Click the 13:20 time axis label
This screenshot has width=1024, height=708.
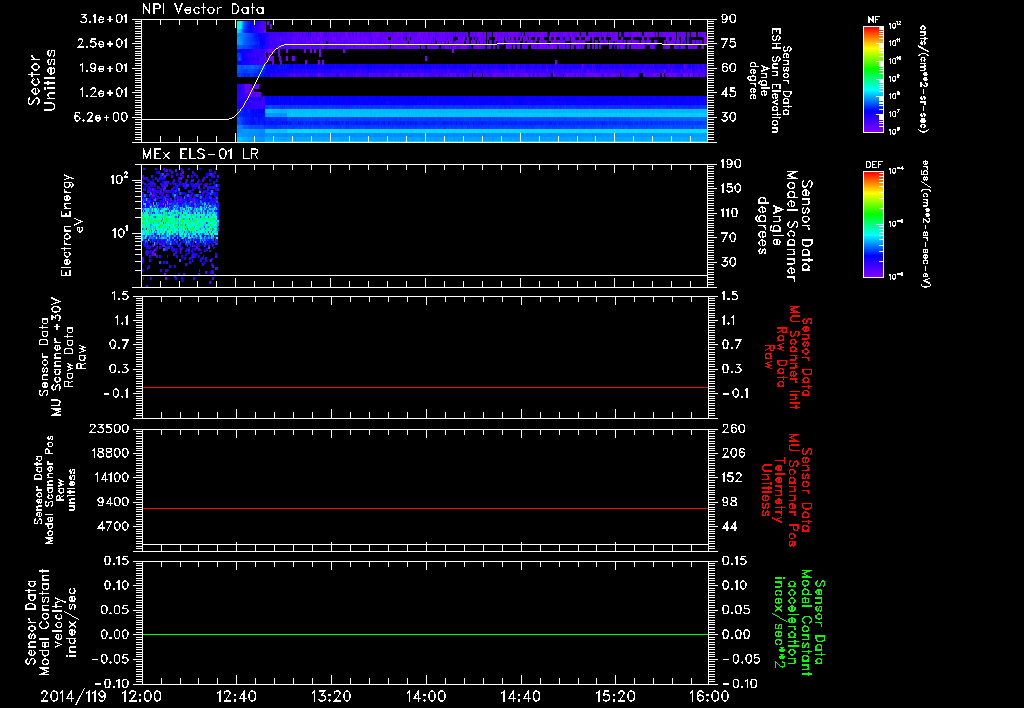pos(331,696)
